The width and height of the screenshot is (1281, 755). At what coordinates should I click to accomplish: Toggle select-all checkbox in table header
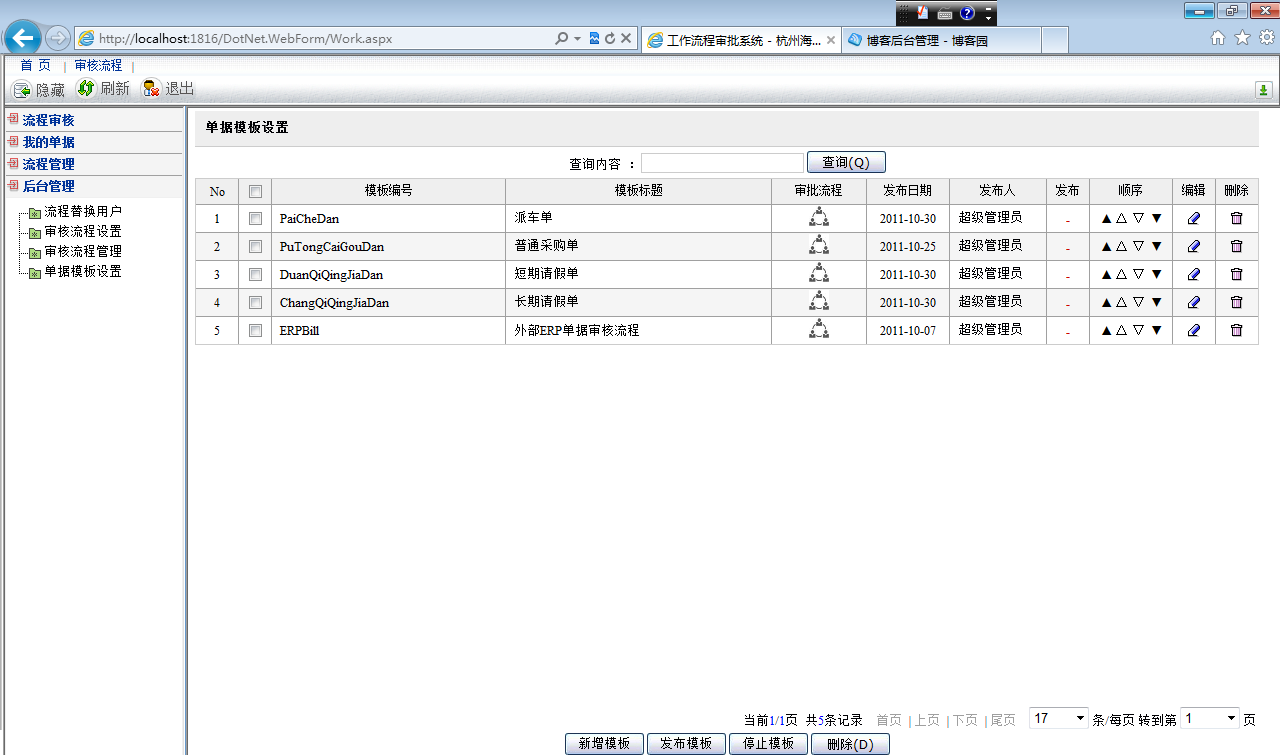point(255,191)
